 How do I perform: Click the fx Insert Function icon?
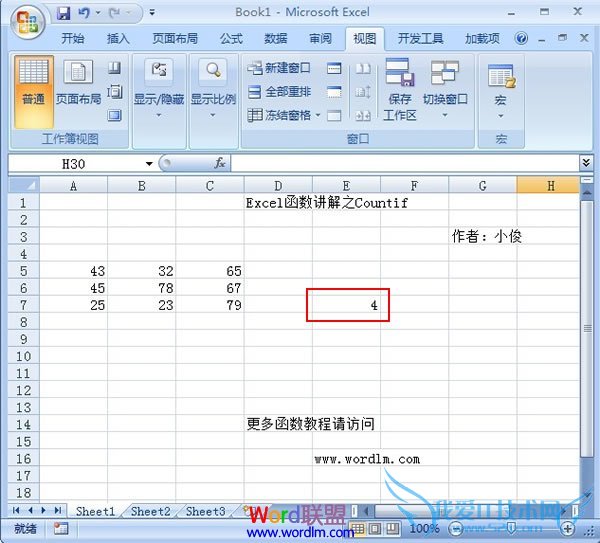(x=220, y=163)
